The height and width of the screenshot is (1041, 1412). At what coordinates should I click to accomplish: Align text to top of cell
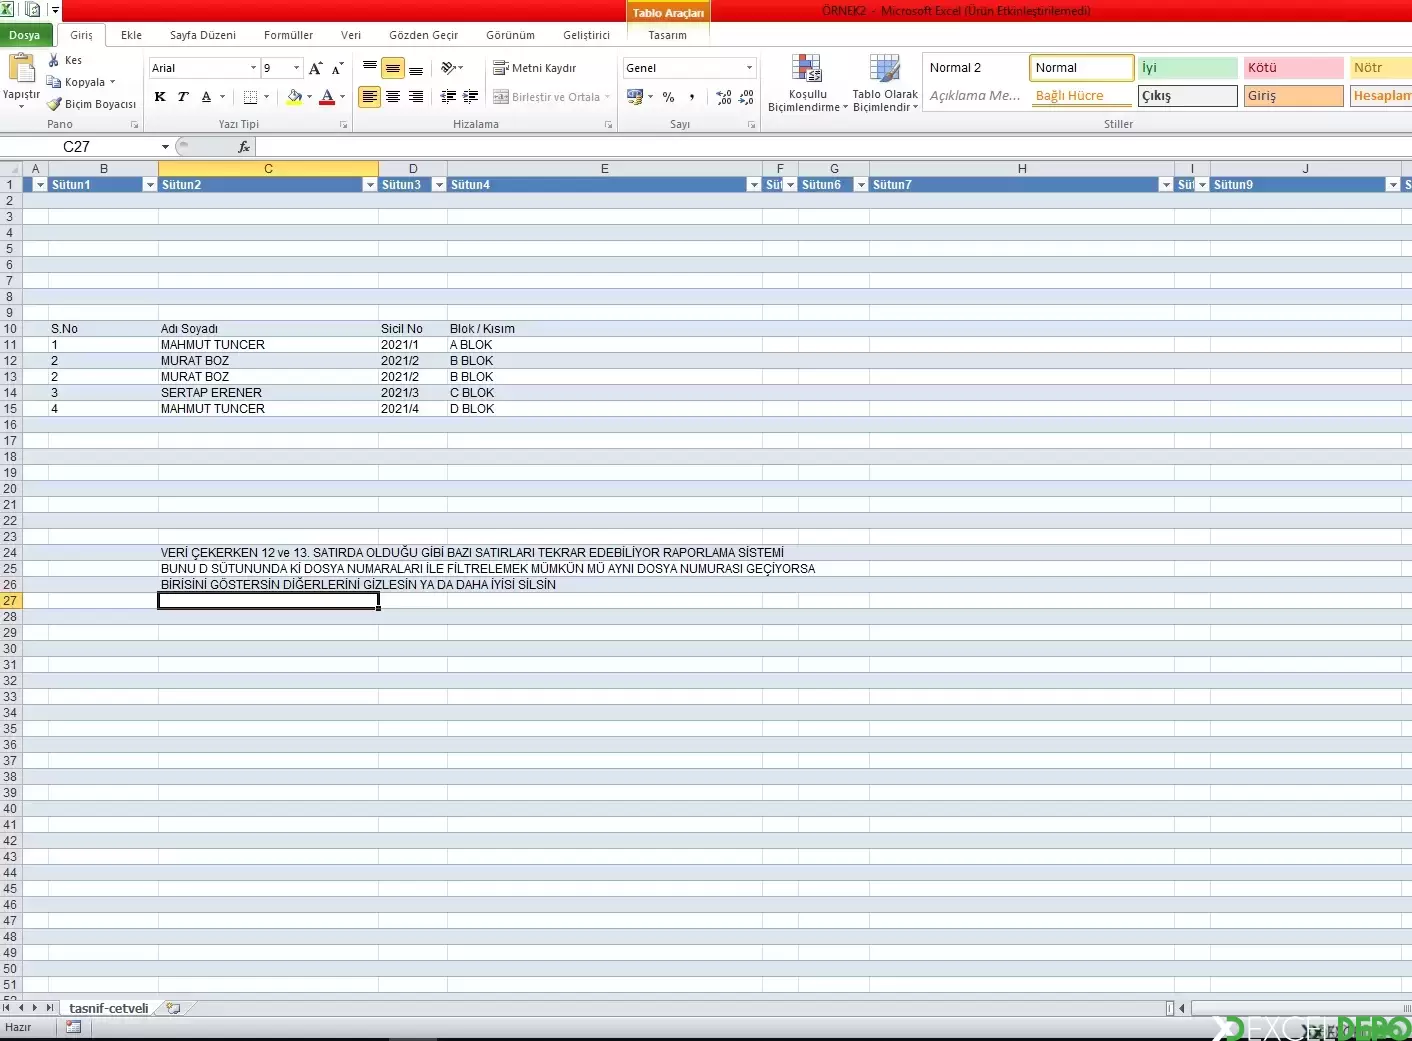(370, 68)
